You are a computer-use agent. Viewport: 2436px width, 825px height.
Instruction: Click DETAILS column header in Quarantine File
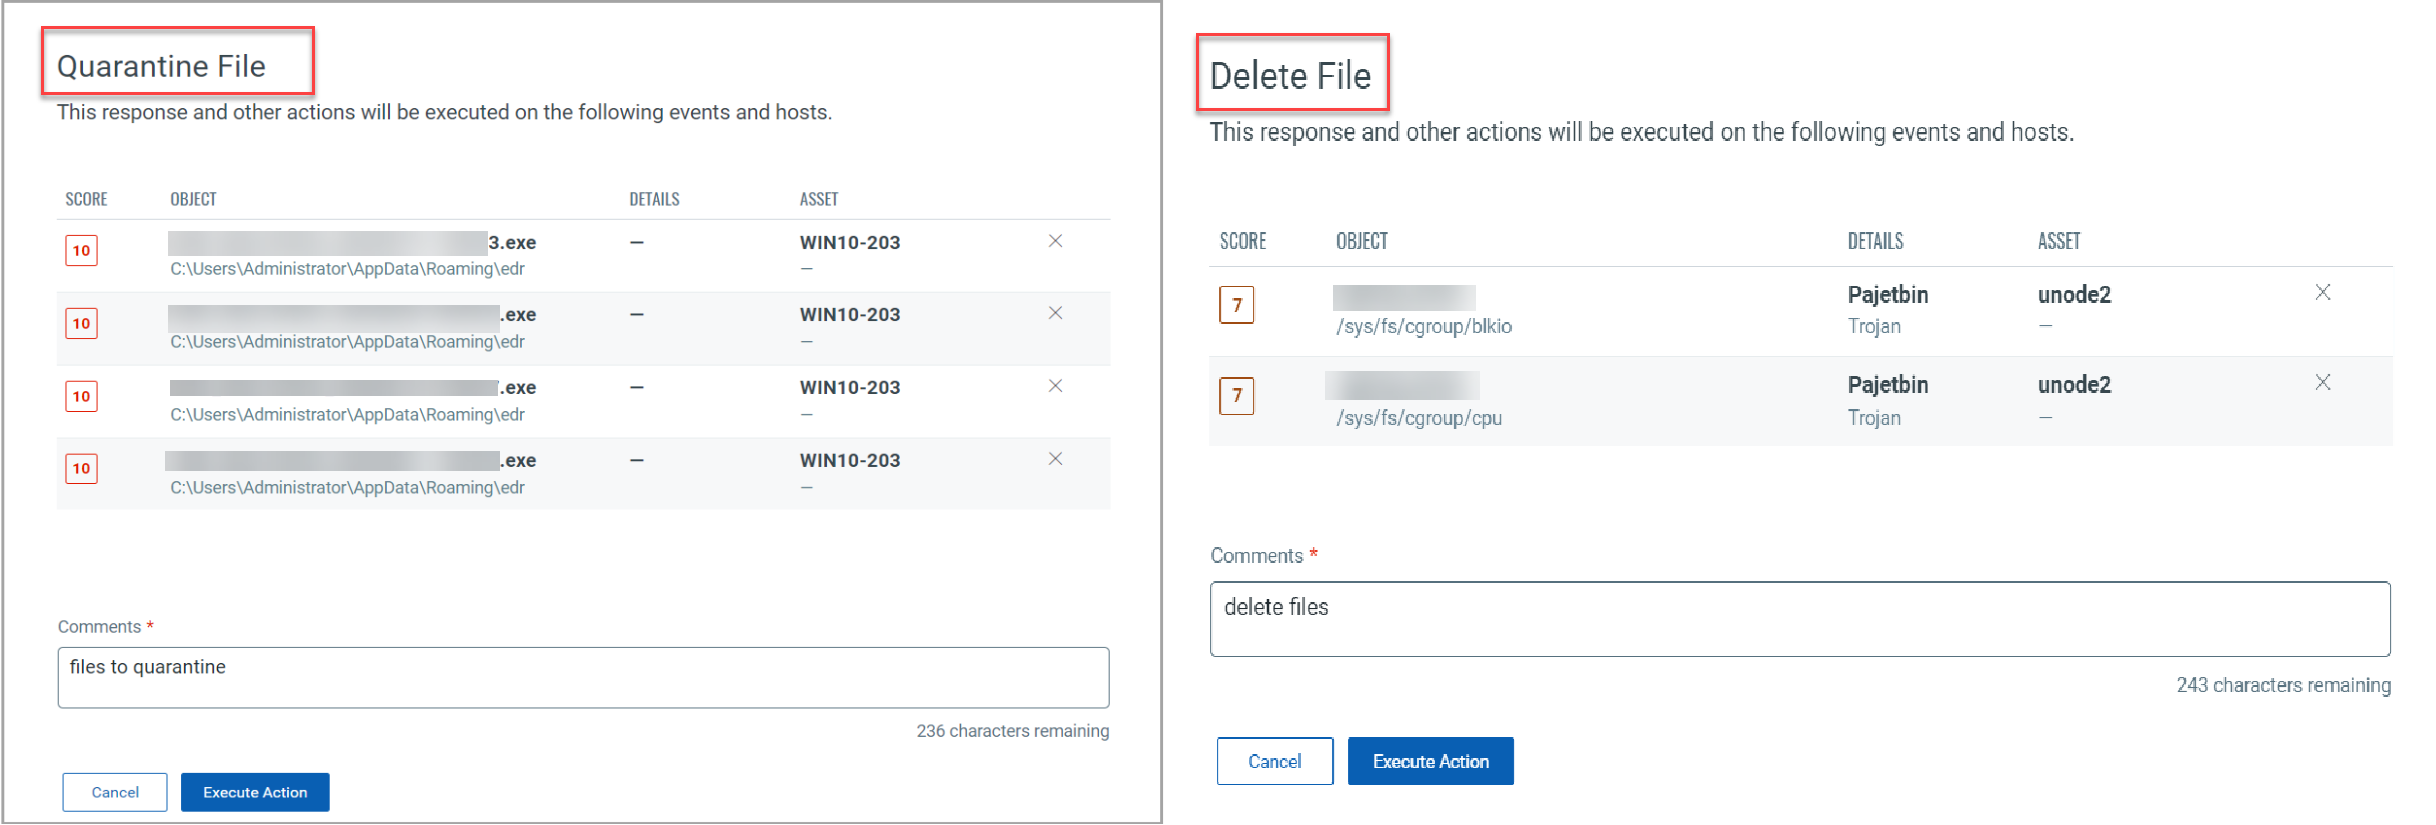[x=655, y=199]
